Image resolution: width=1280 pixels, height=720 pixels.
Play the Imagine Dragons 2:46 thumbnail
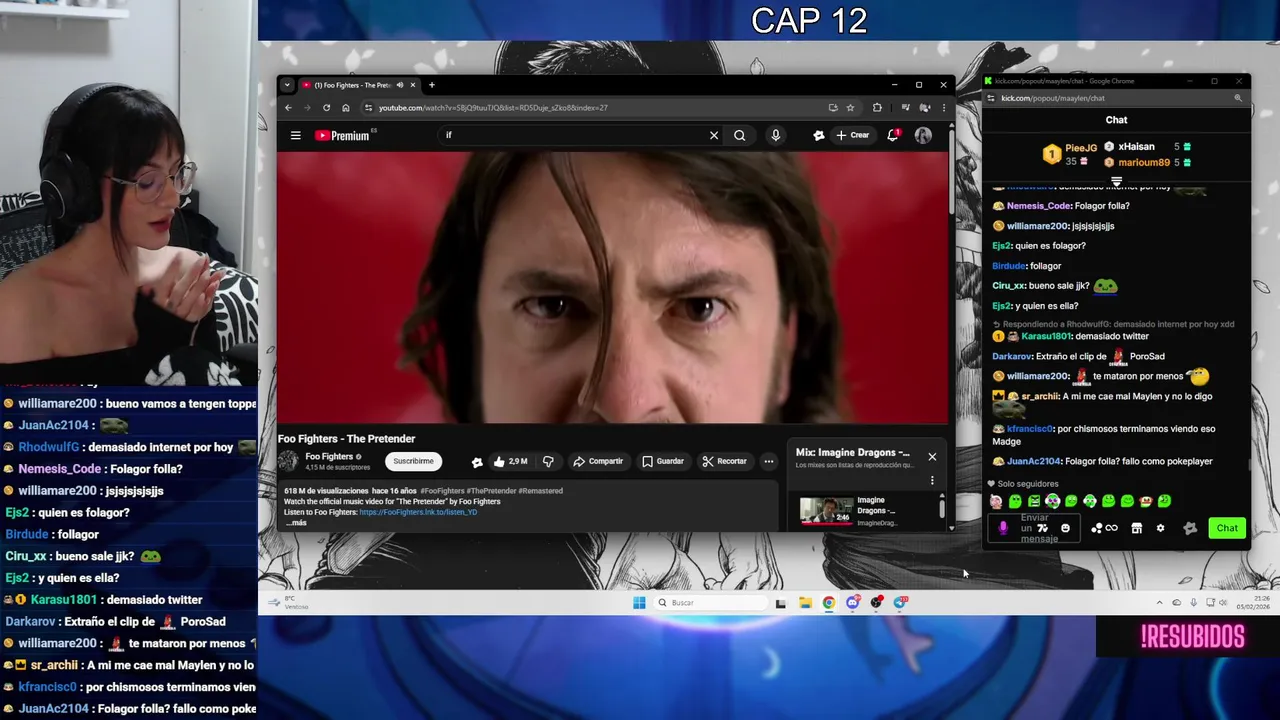point(826,510)
